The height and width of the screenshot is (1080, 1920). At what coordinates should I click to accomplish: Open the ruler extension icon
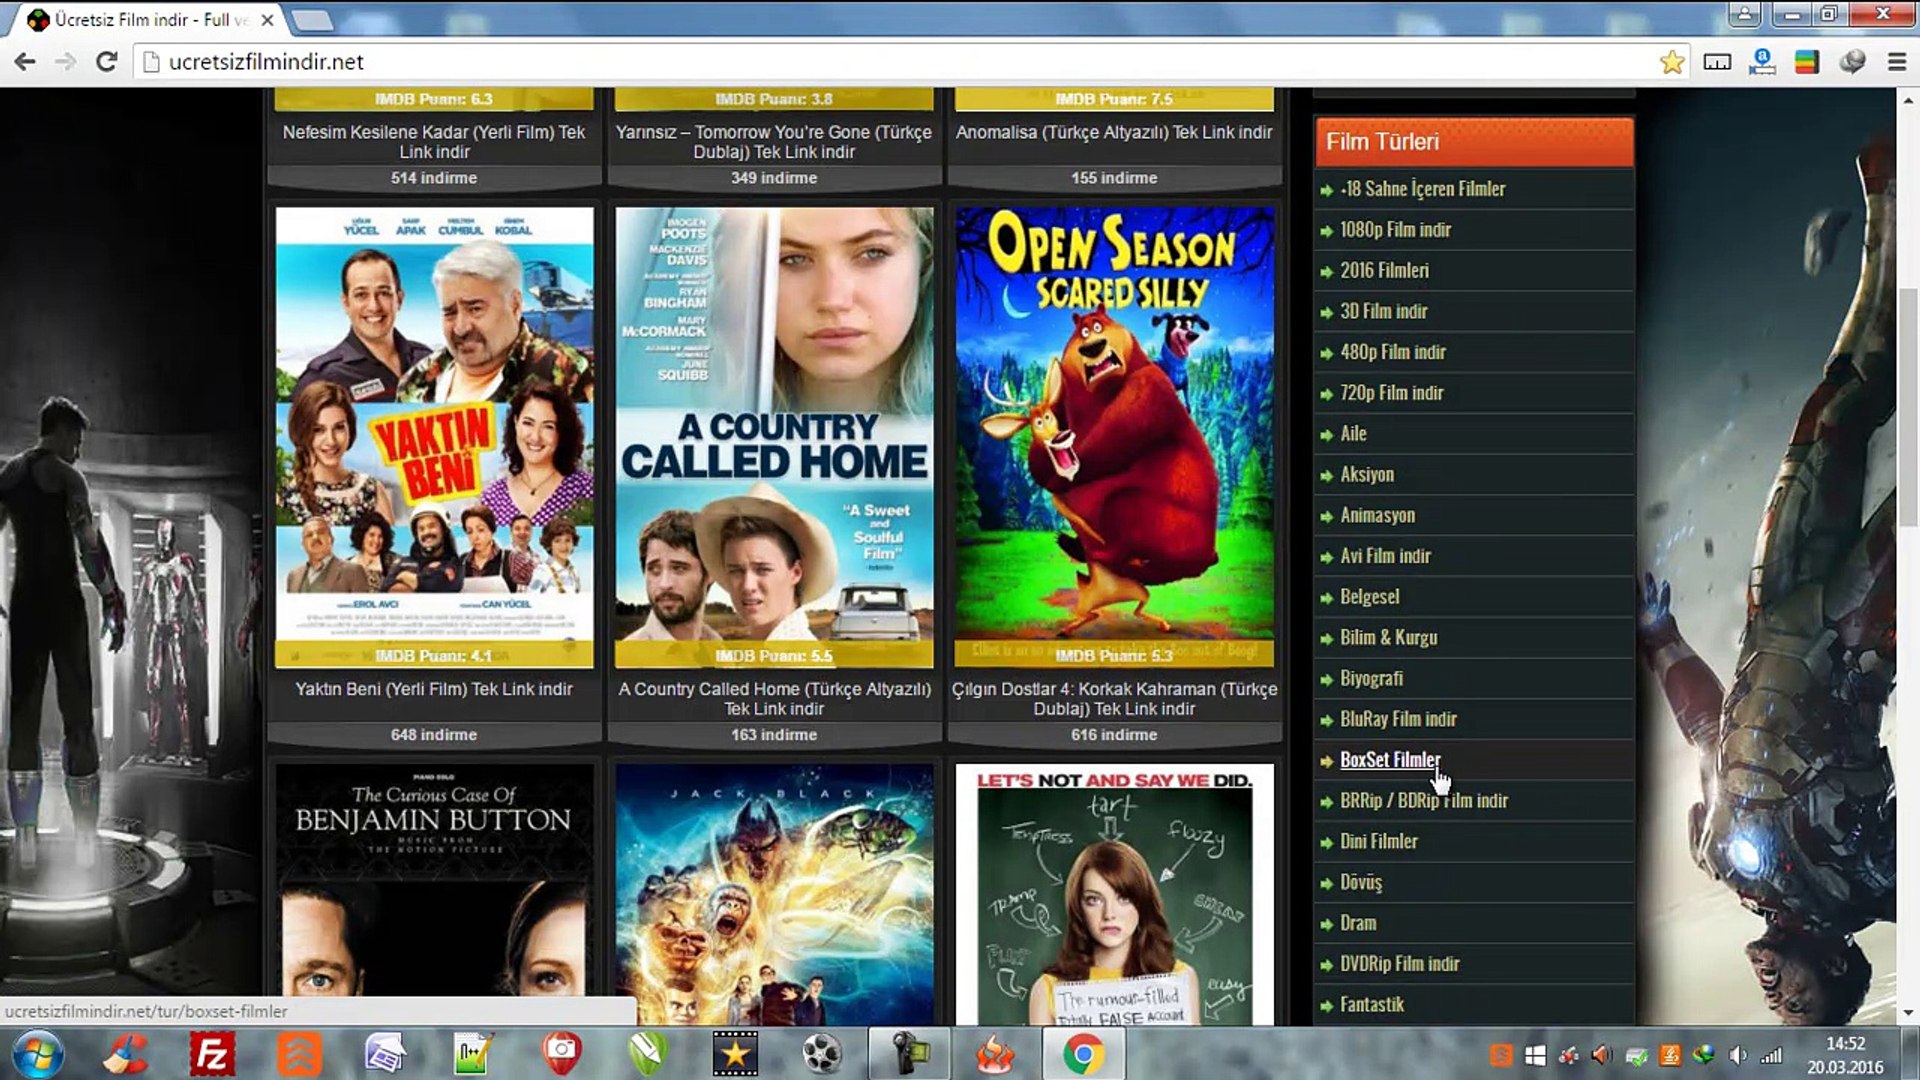[x=1717, y=62]
